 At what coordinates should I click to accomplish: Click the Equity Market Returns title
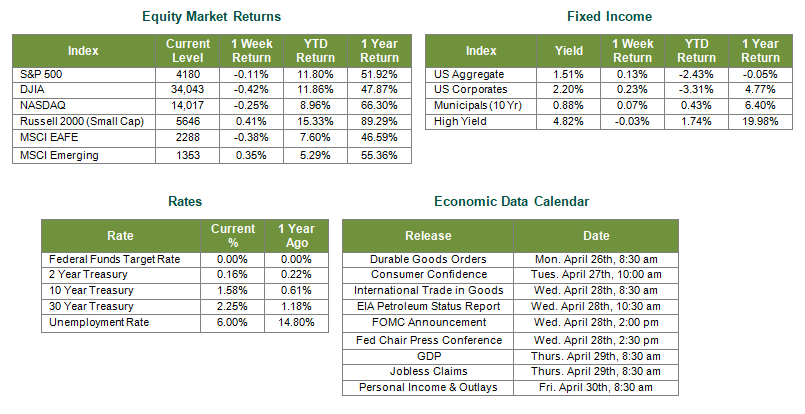tap(212, 16)
